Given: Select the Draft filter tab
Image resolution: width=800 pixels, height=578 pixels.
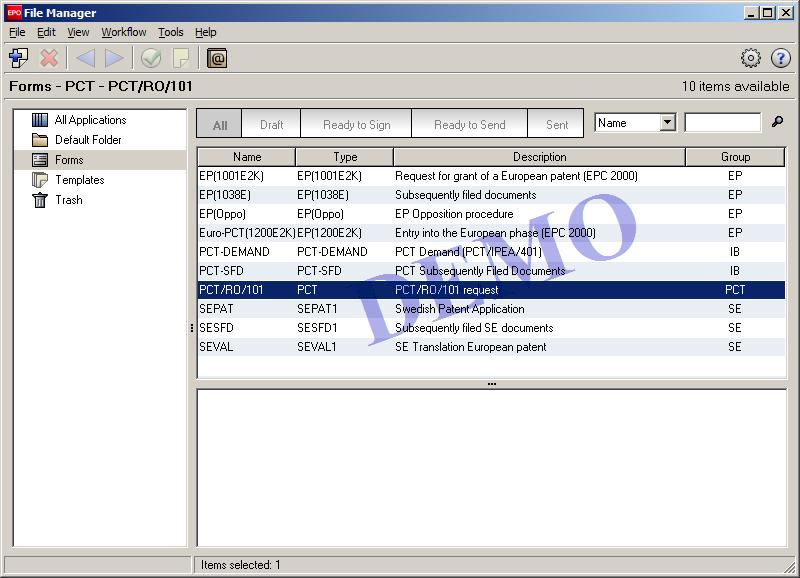Looking at the screenshot, I should pyautogui.click(x=271, y=124).
